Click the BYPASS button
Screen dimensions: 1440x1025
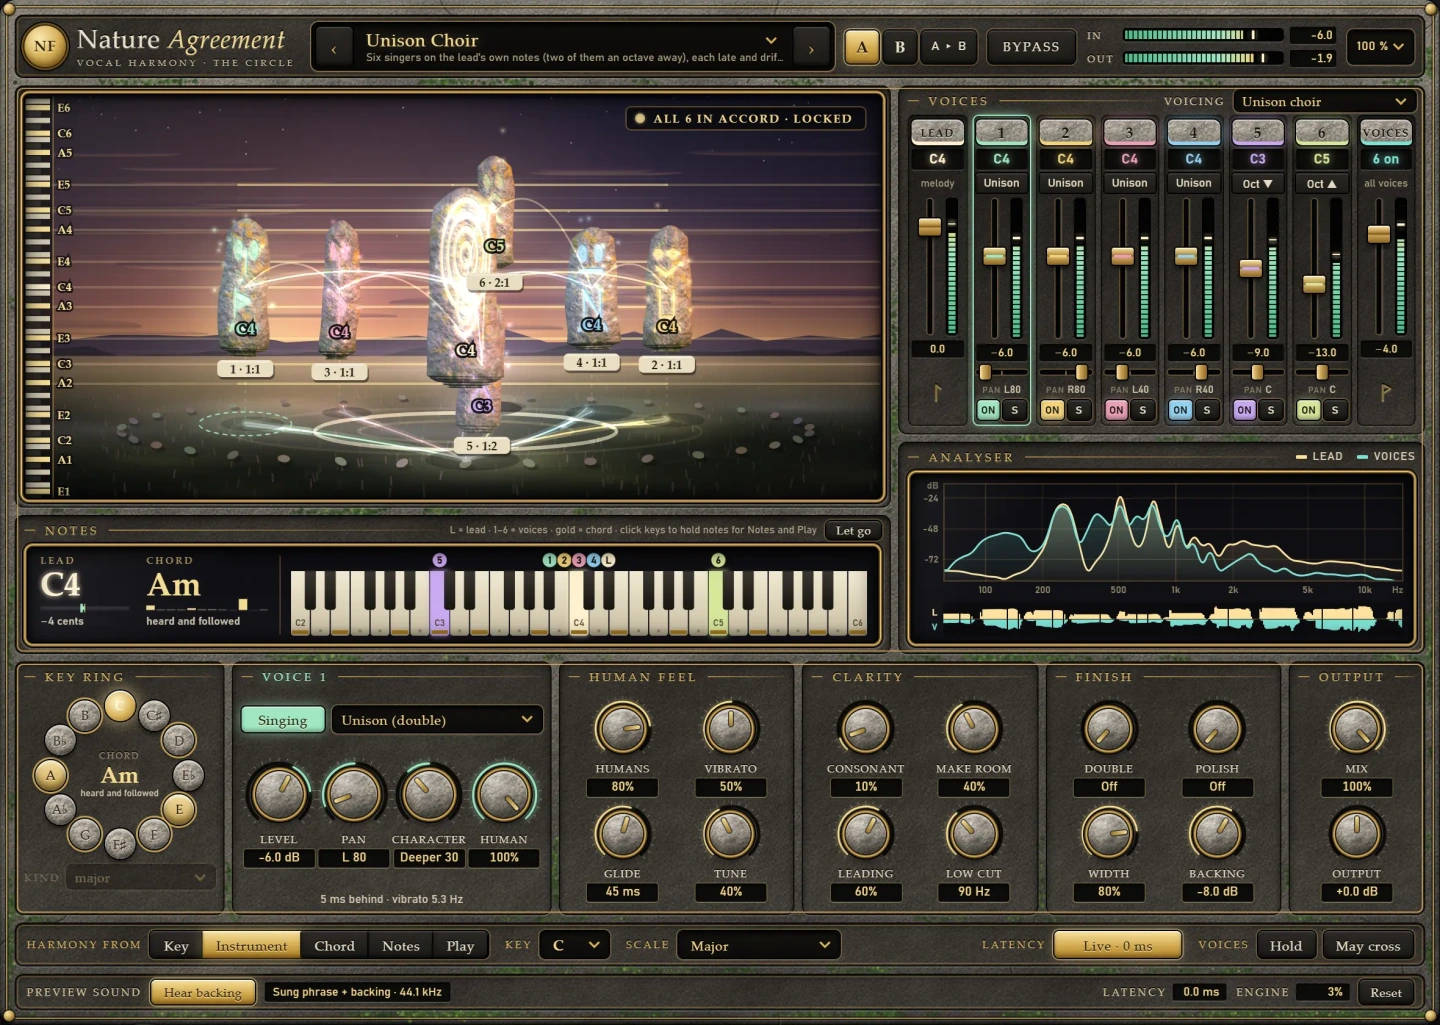(1030, 47)
